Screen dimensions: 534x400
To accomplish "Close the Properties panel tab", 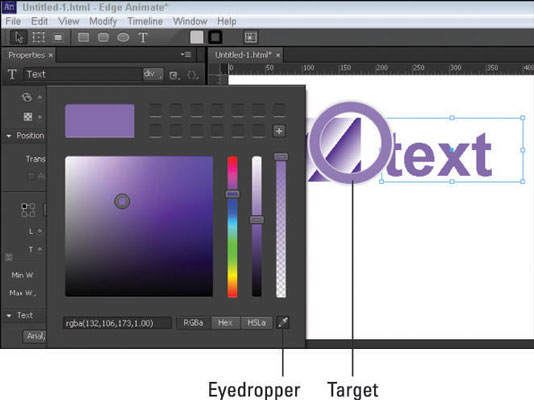I will tap(51, 55).
